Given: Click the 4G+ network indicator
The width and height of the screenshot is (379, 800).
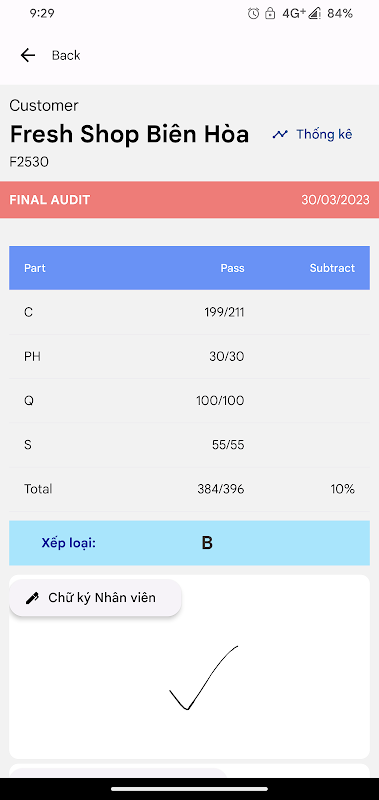Looking at the screenshot, I should [x=294, y=14].
